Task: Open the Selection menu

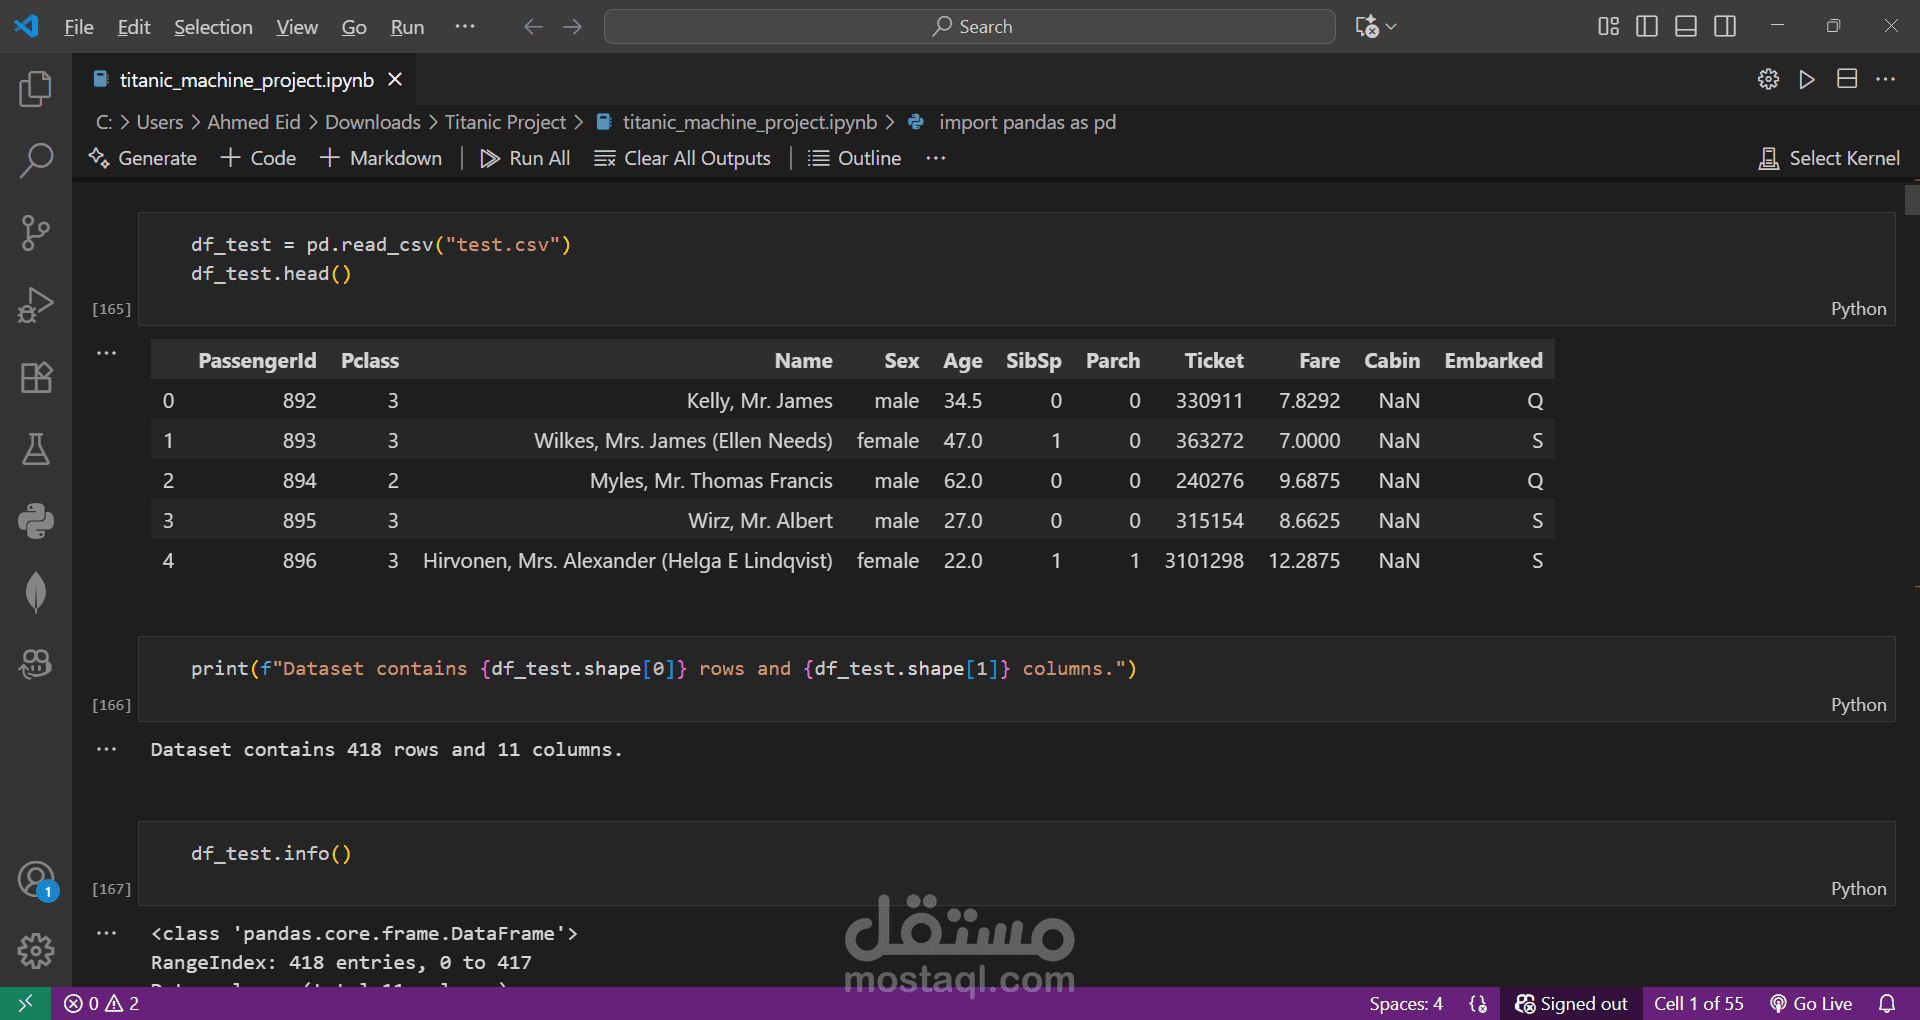Action: [213, 27]
